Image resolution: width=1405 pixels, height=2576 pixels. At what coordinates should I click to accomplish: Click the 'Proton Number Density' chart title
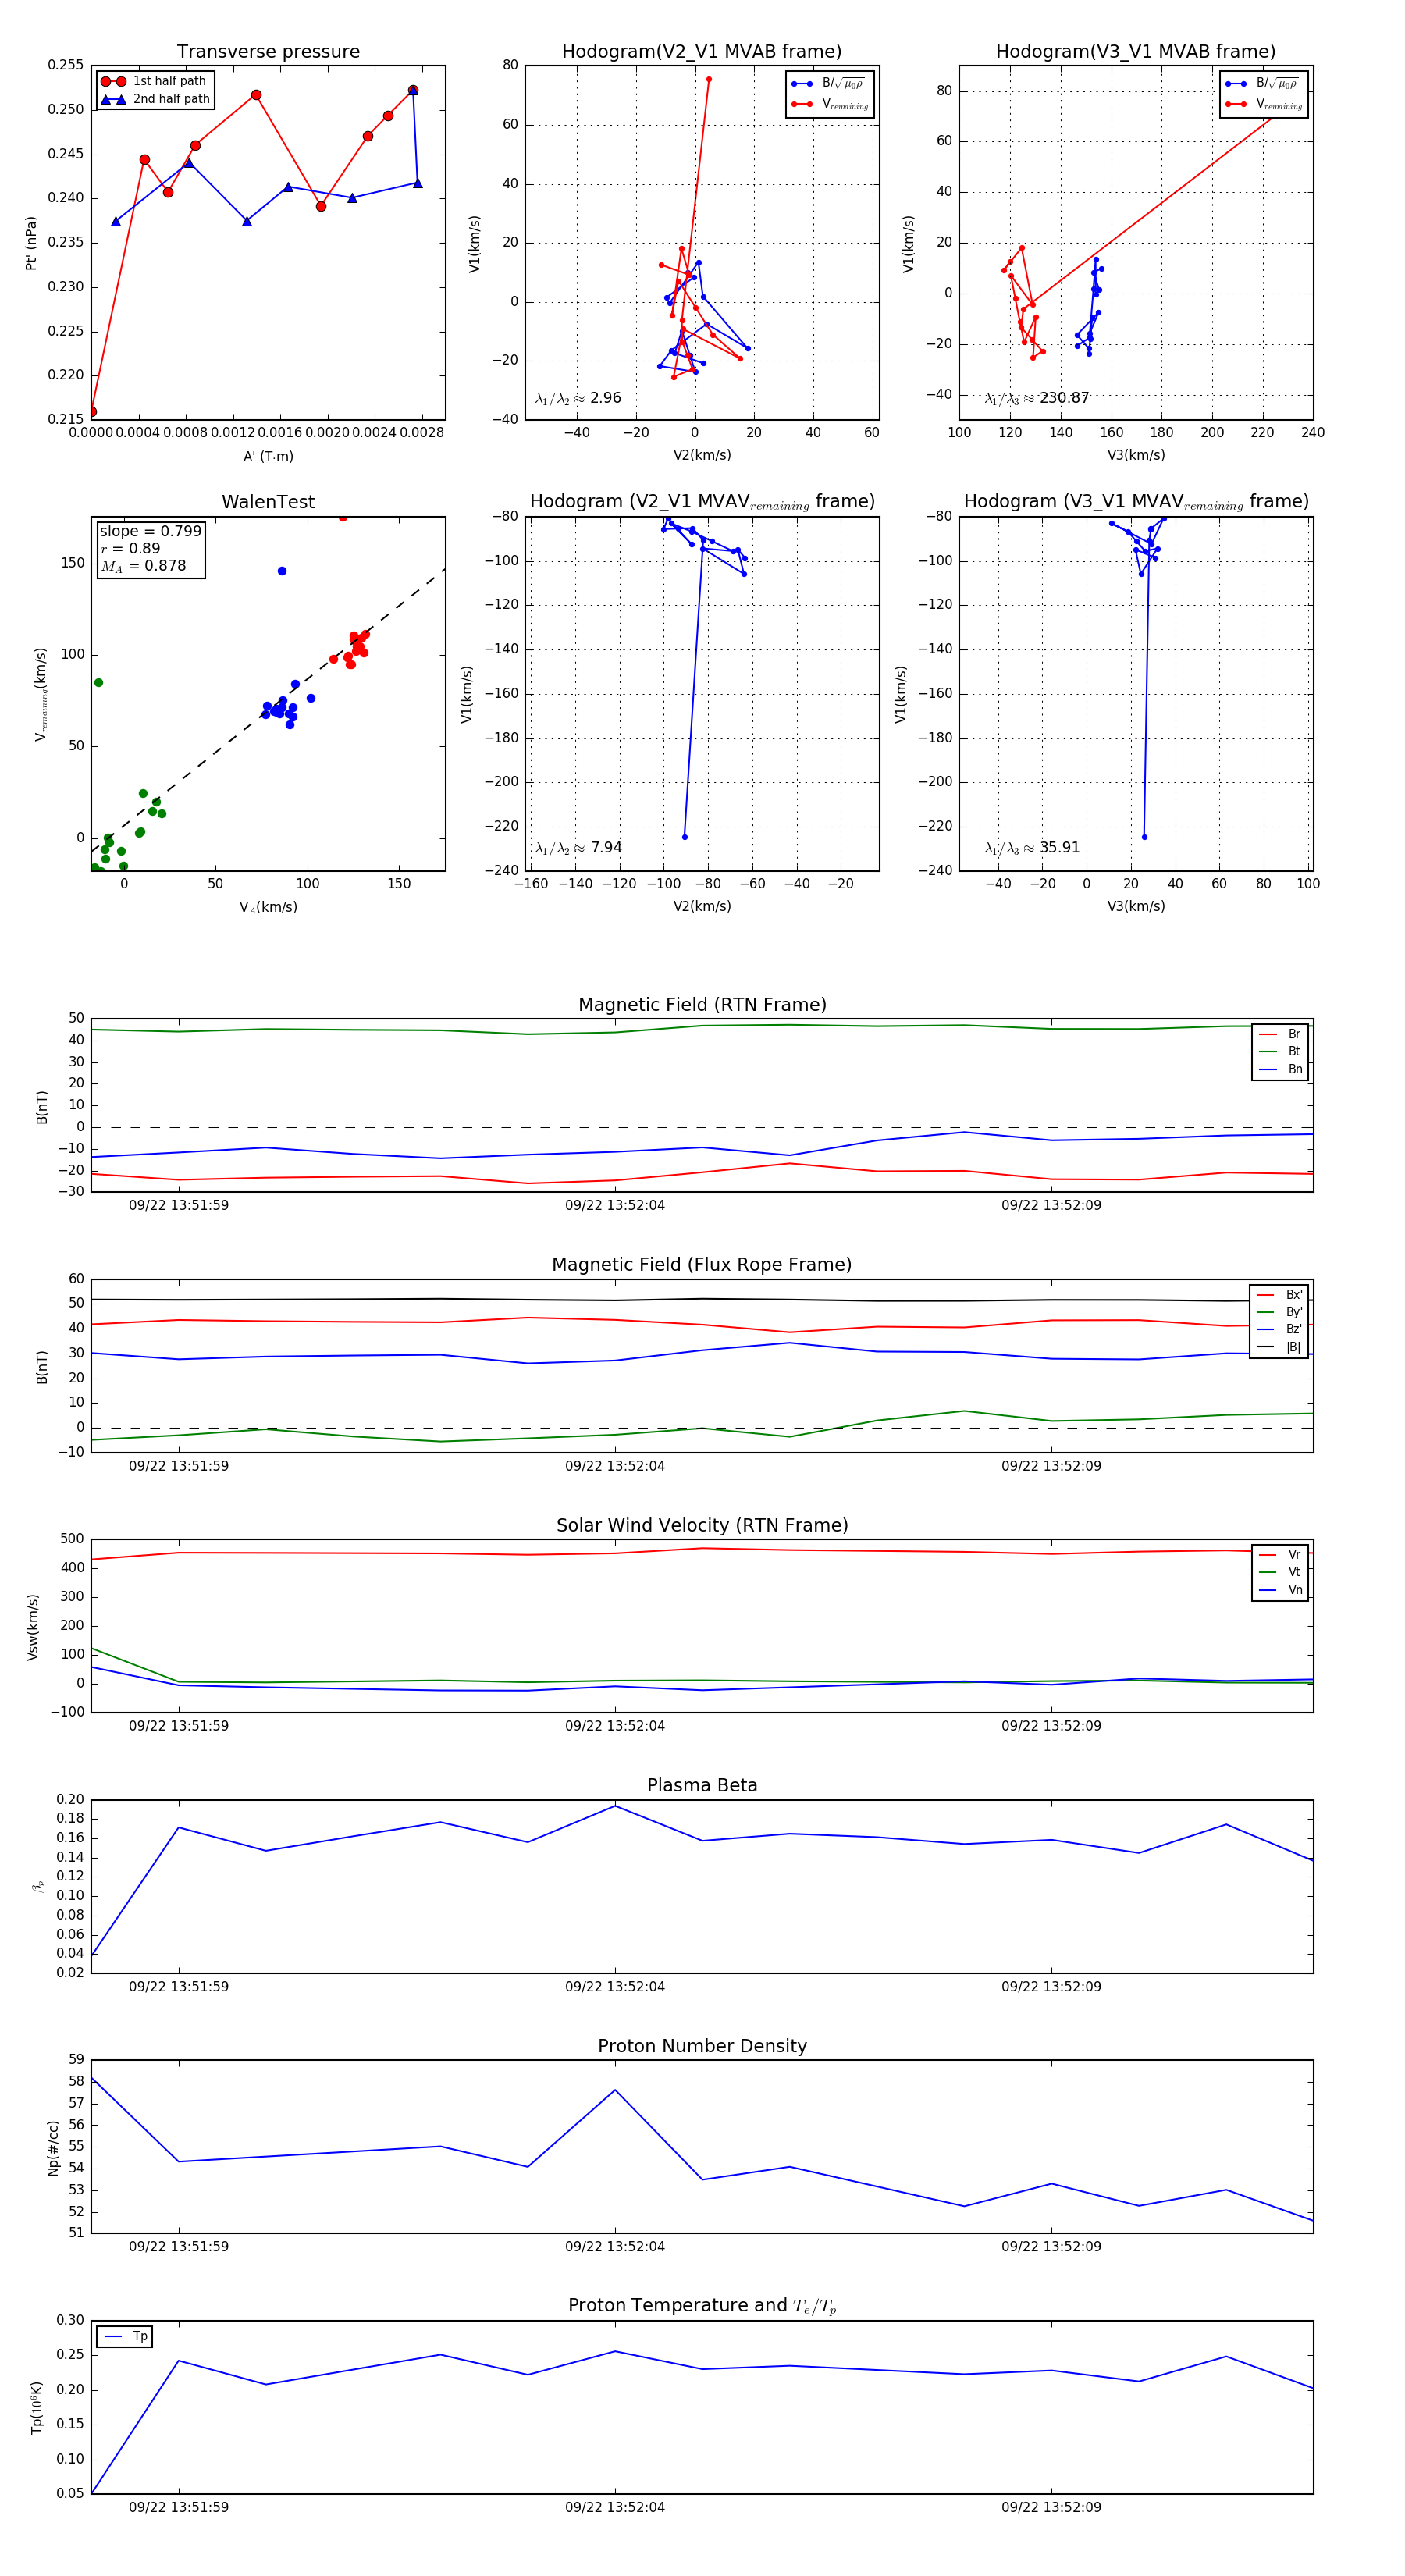click(702, 2046)
